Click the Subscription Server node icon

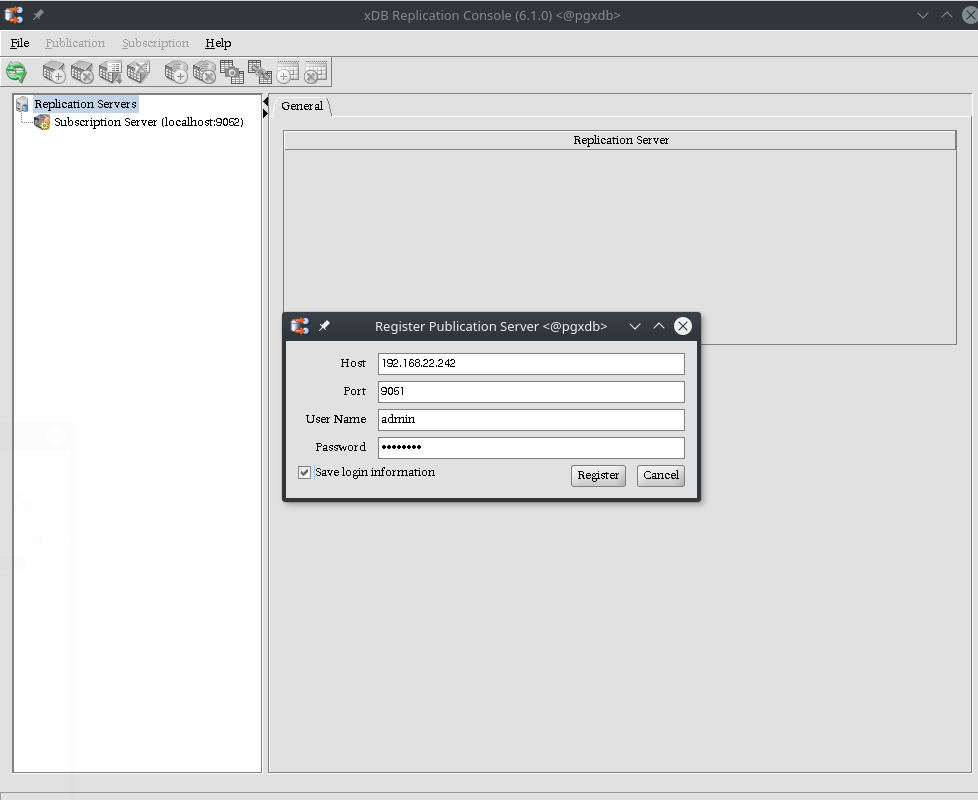pos(42,122)
